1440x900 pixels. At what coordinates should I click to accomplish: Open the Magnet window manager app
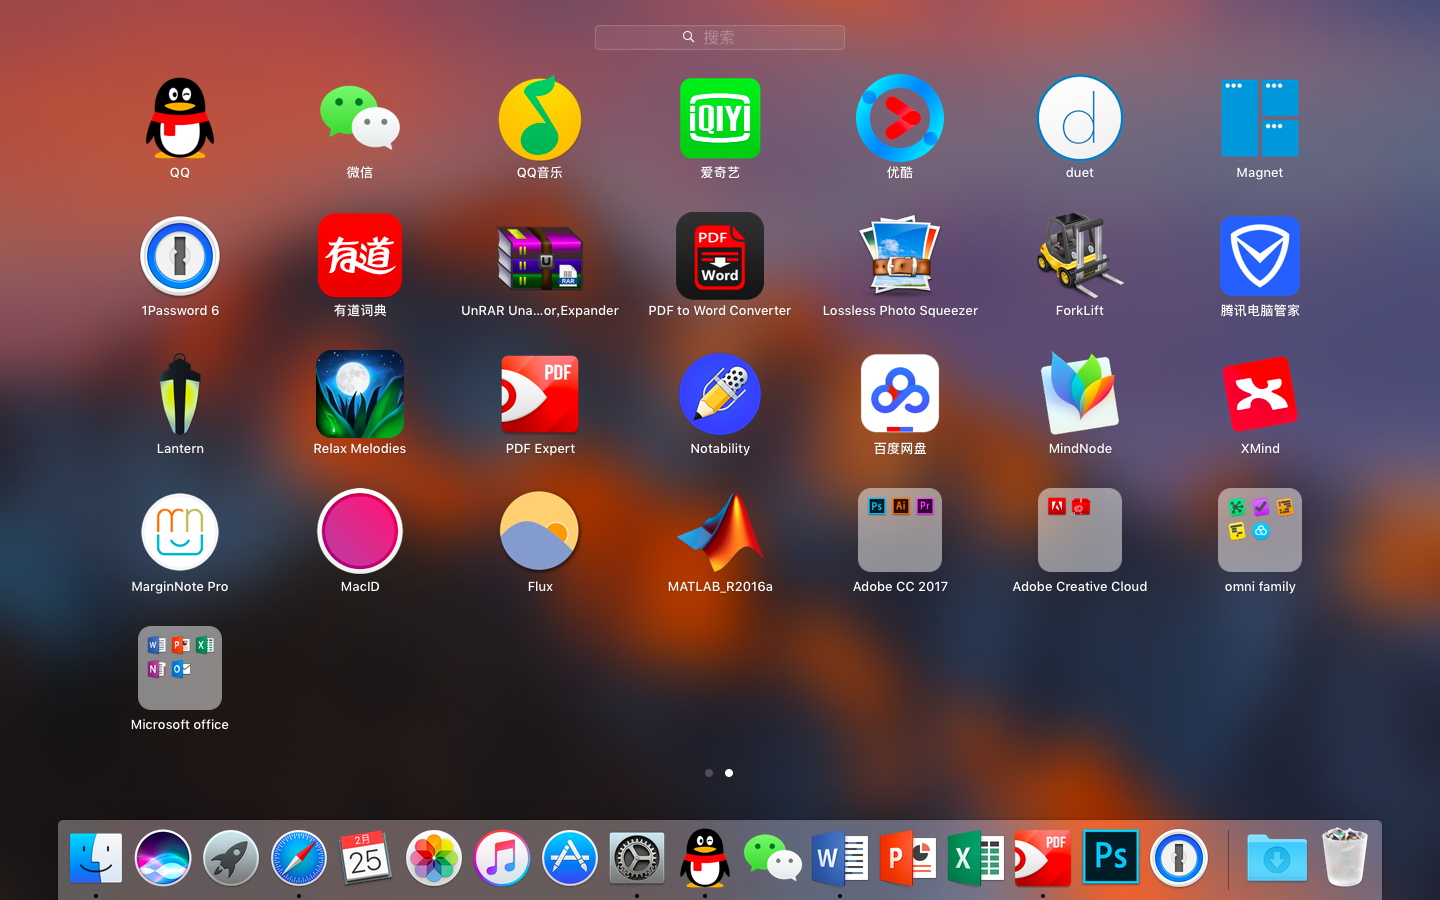click(x=1260, y=119)
